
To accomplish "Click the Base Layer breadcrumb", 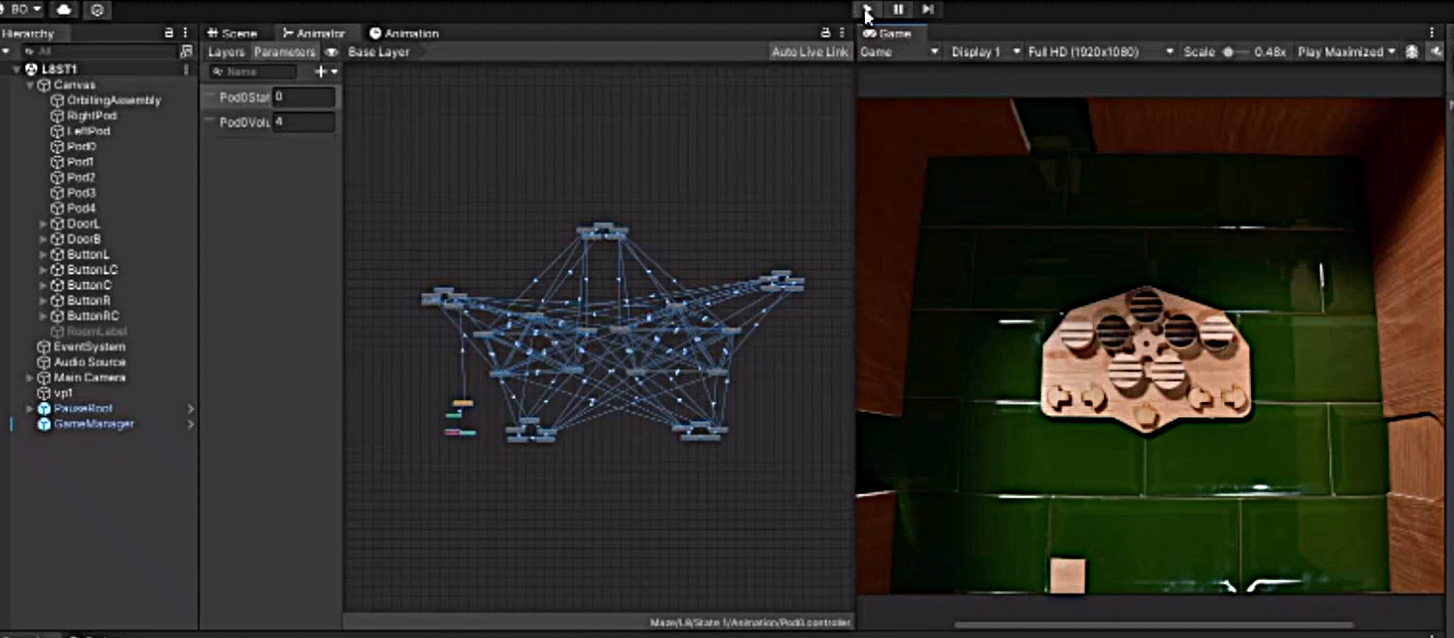I will [379, 52].
